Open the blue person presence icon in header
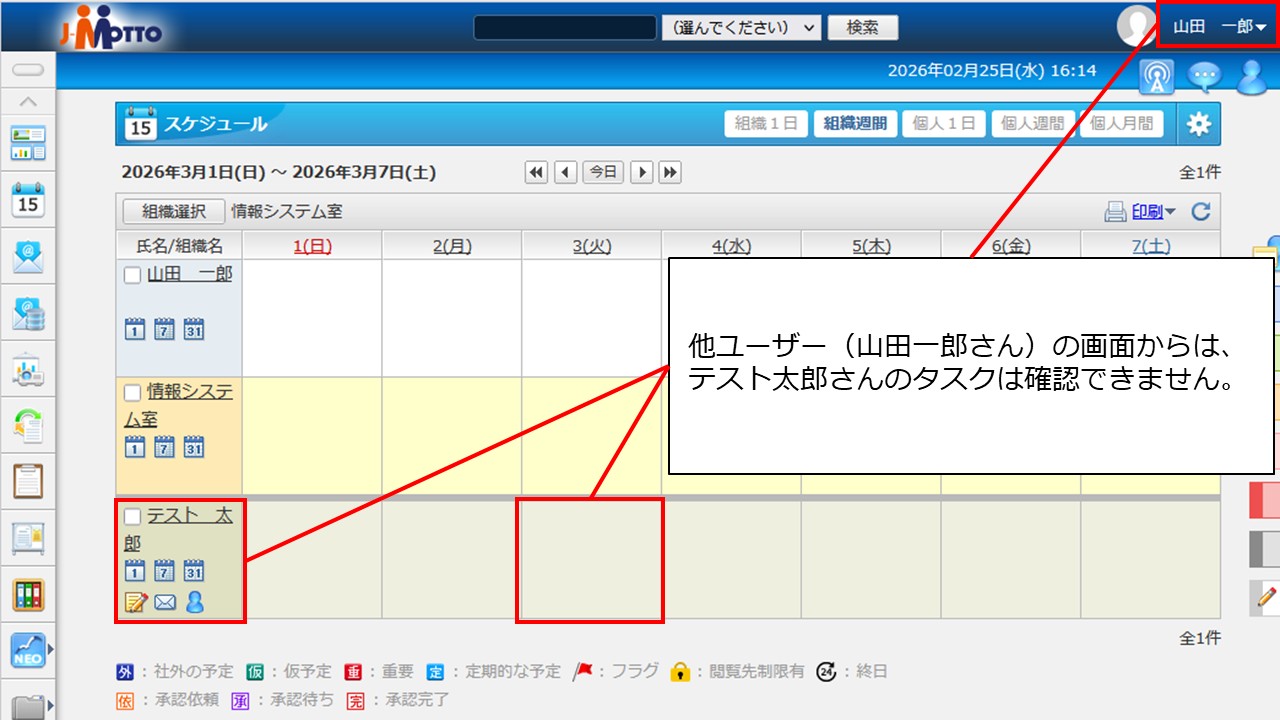This screenshot has width=1280, height=720. click(1251, 77)
